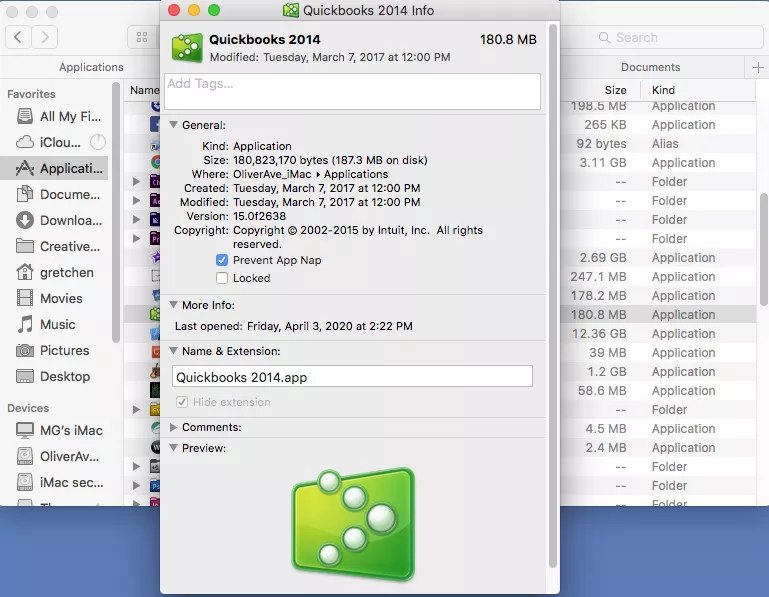Open Downloads folder in sidebar
Image resolution: width=769 pixels, height=597 pixels.
coord(58,220)
